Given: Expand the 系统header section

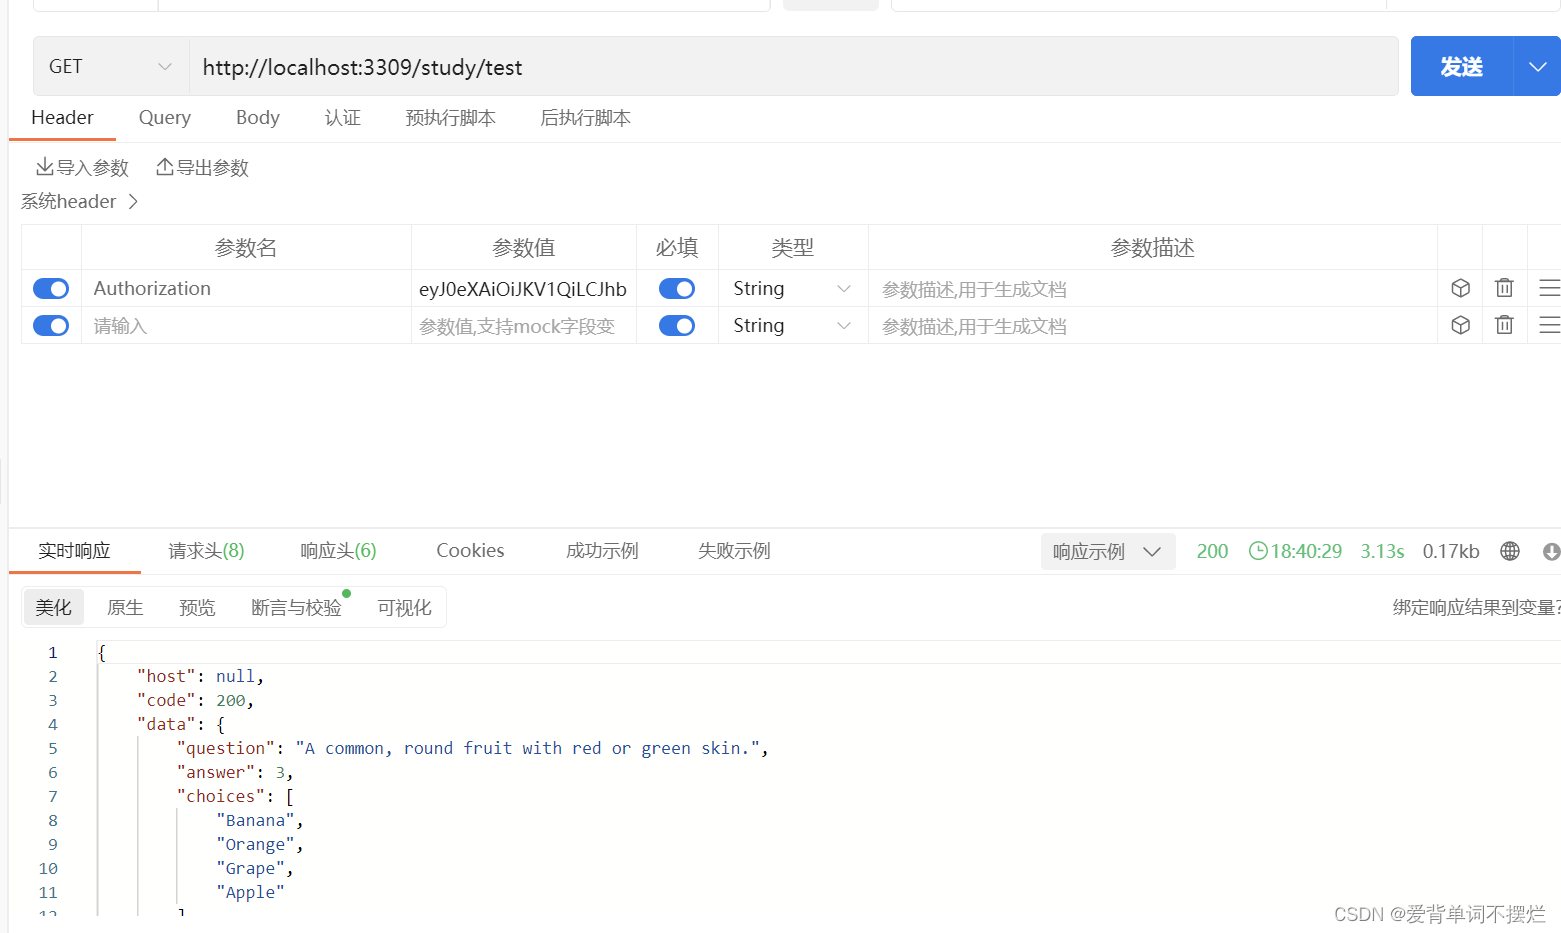Looking at the screenshot, I should click(79, 201).
